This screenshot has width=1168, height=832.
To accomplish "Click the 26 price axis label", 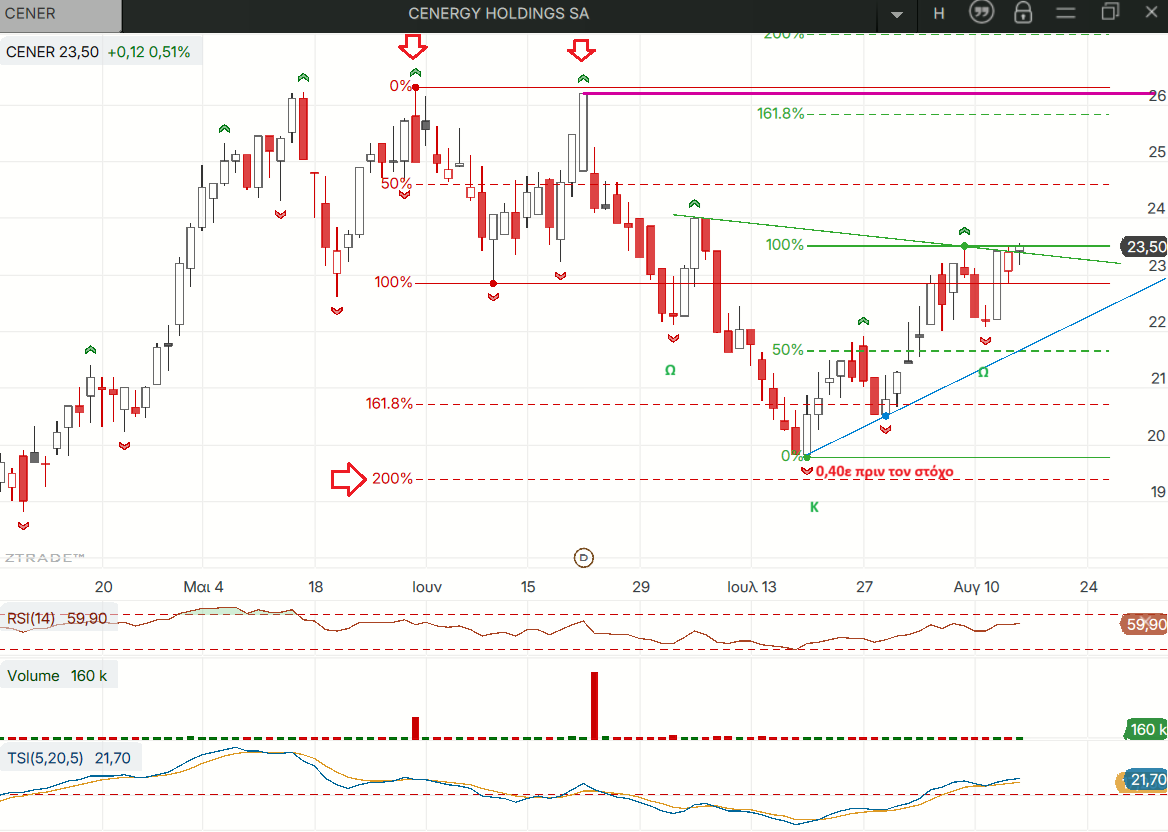I will pyautogui.click(x=1157, y=95).
